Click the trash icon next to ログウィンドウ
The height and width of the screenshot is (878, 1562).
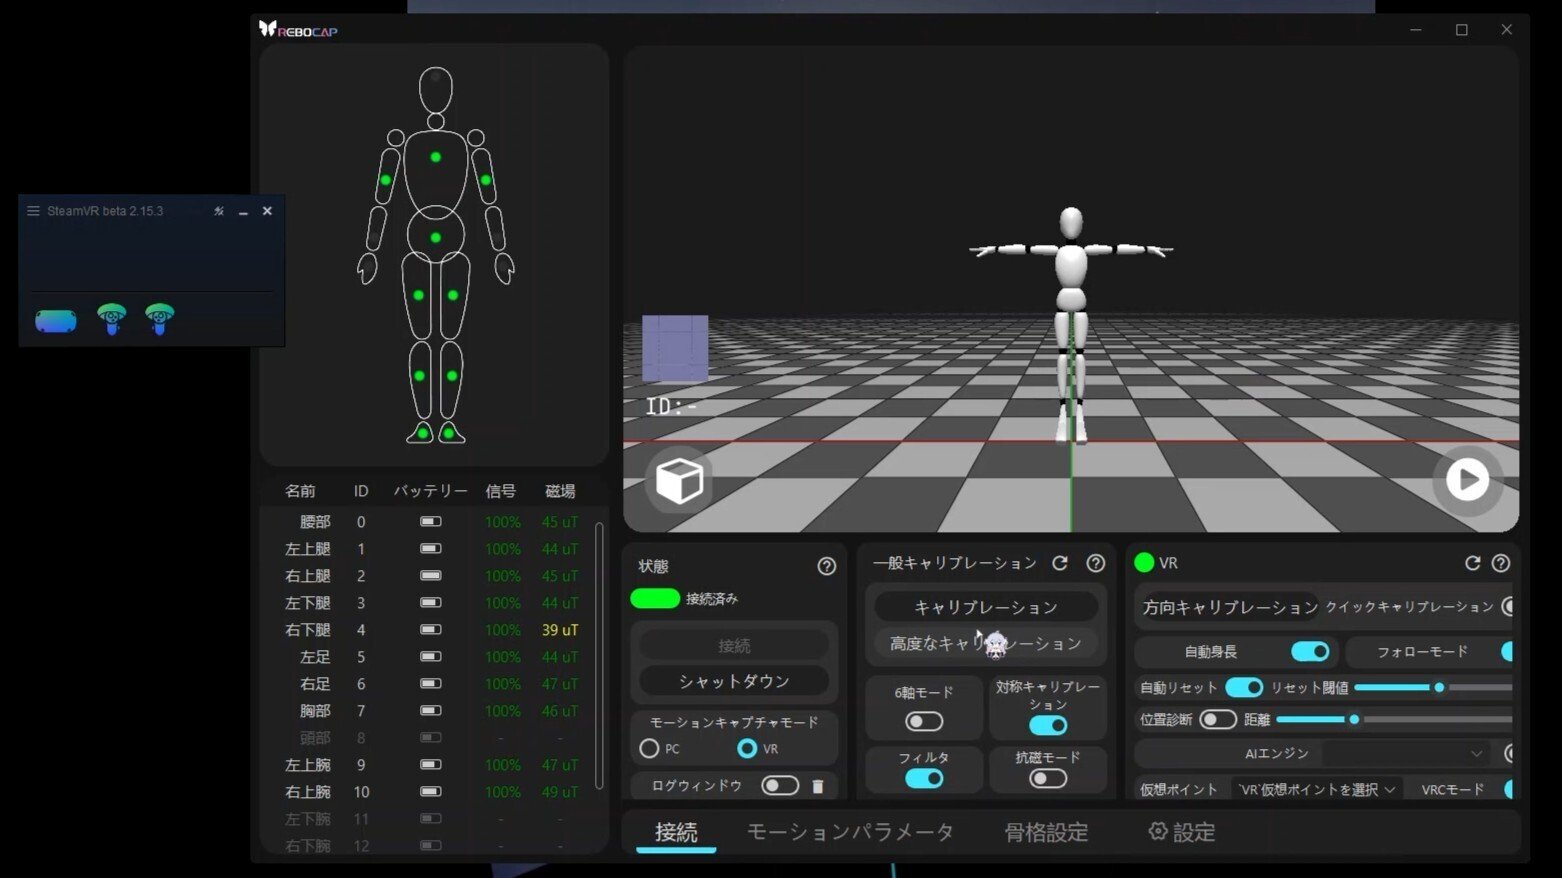[x=819, y=786]
